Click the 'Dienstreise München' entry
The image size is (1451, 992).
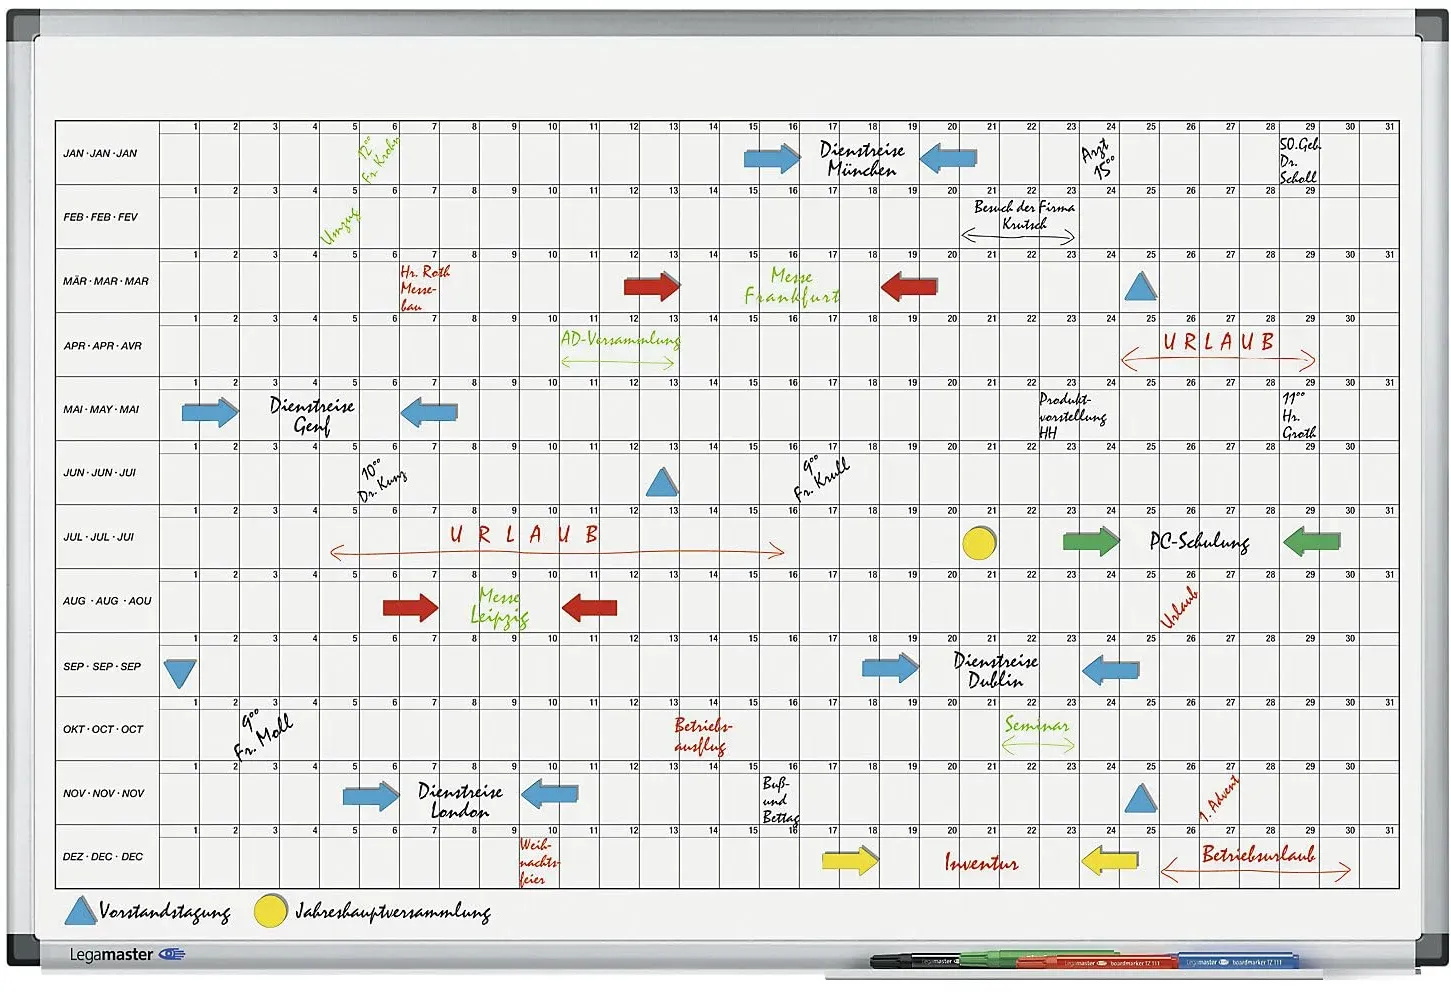tap(861, 158)
